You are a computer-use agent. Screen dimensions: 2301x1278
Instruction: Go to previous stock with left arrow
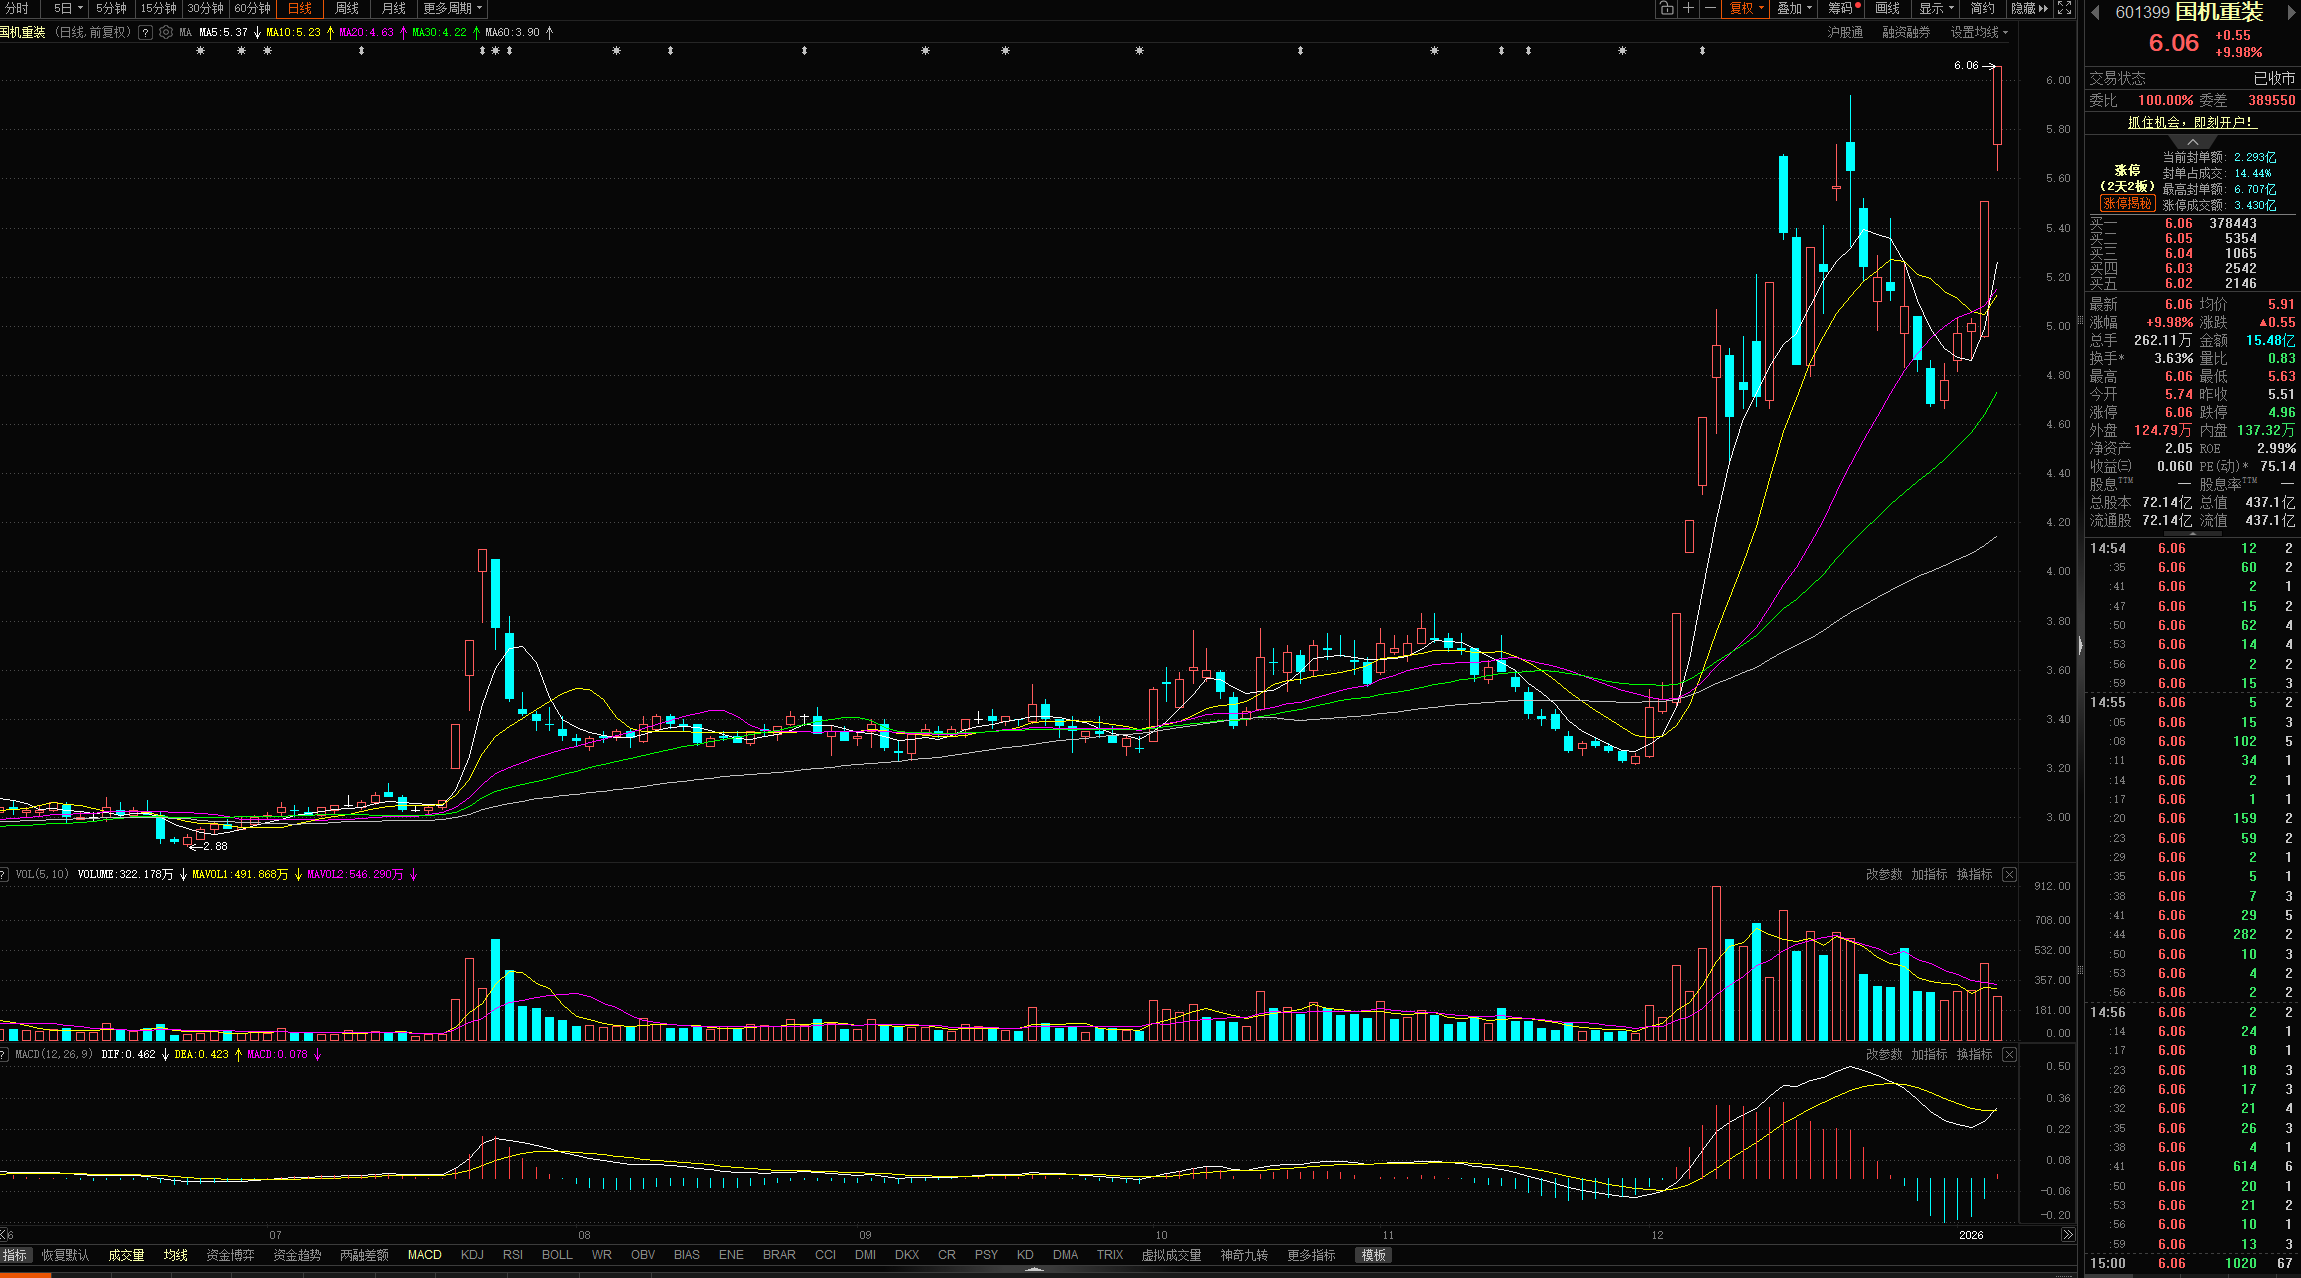coord(2095,12)
